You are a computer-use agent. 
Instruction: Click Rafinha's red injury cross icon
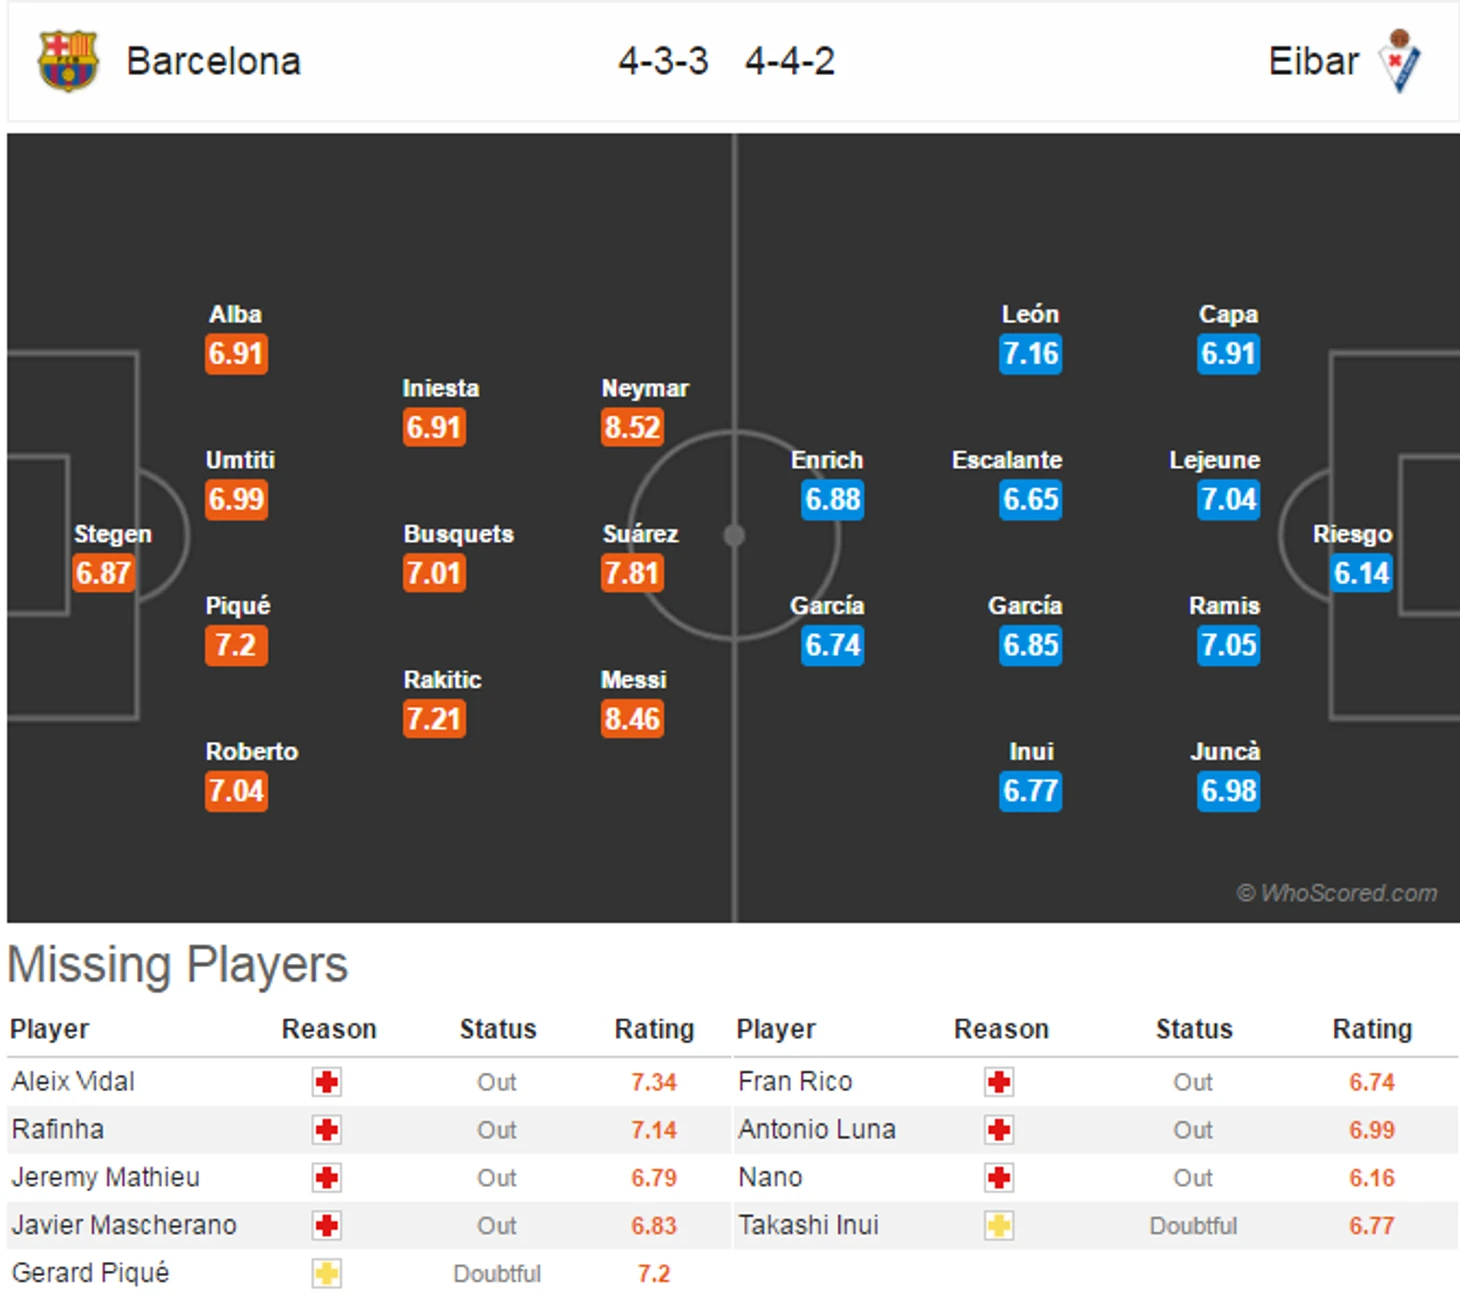[326, 1130]
